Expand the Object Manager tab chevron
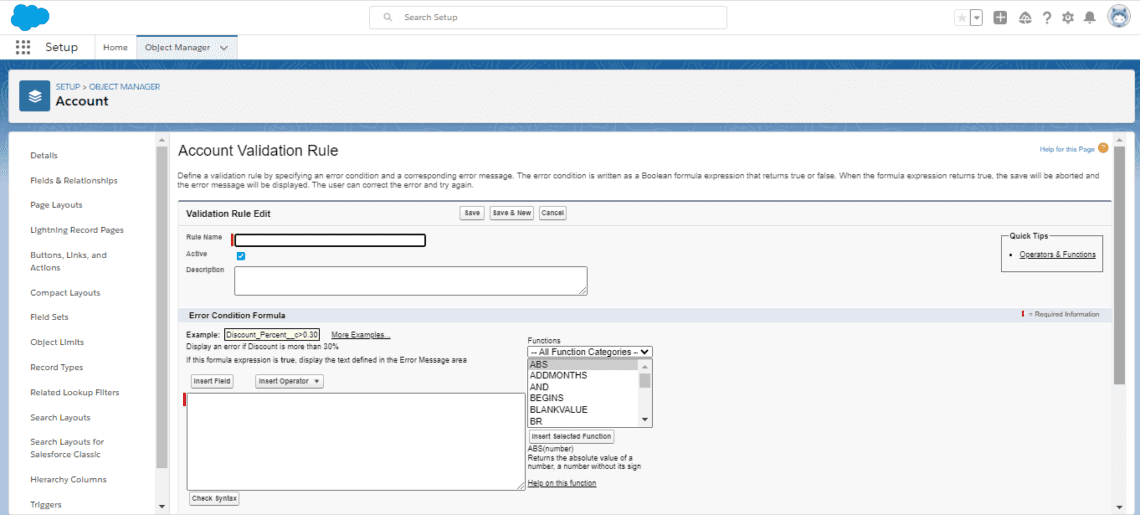1140x515 pixels. [223, 47]
